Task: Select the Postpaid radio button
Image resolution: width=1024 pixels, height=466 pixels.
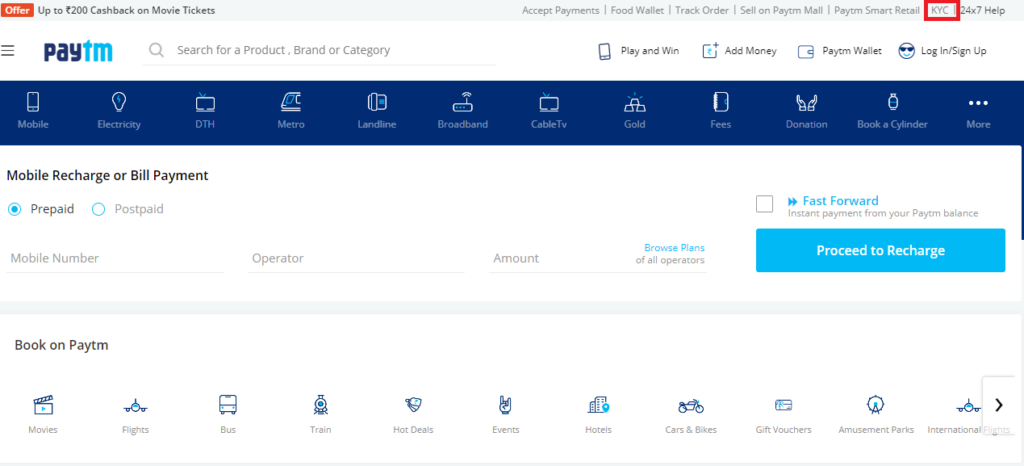Action: (x=99, y=210)
